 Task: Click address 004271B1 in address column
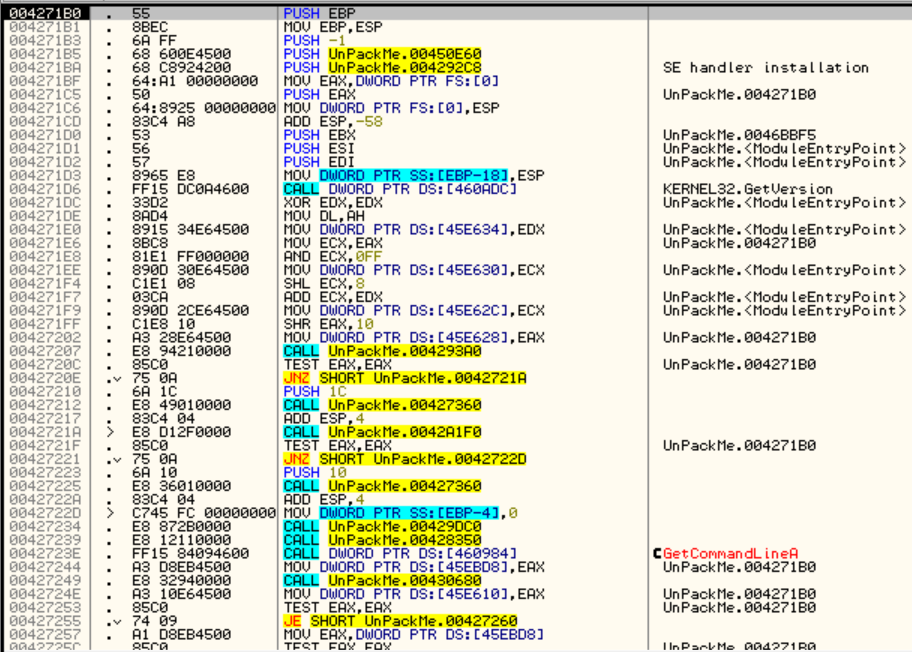coord(45,27)
